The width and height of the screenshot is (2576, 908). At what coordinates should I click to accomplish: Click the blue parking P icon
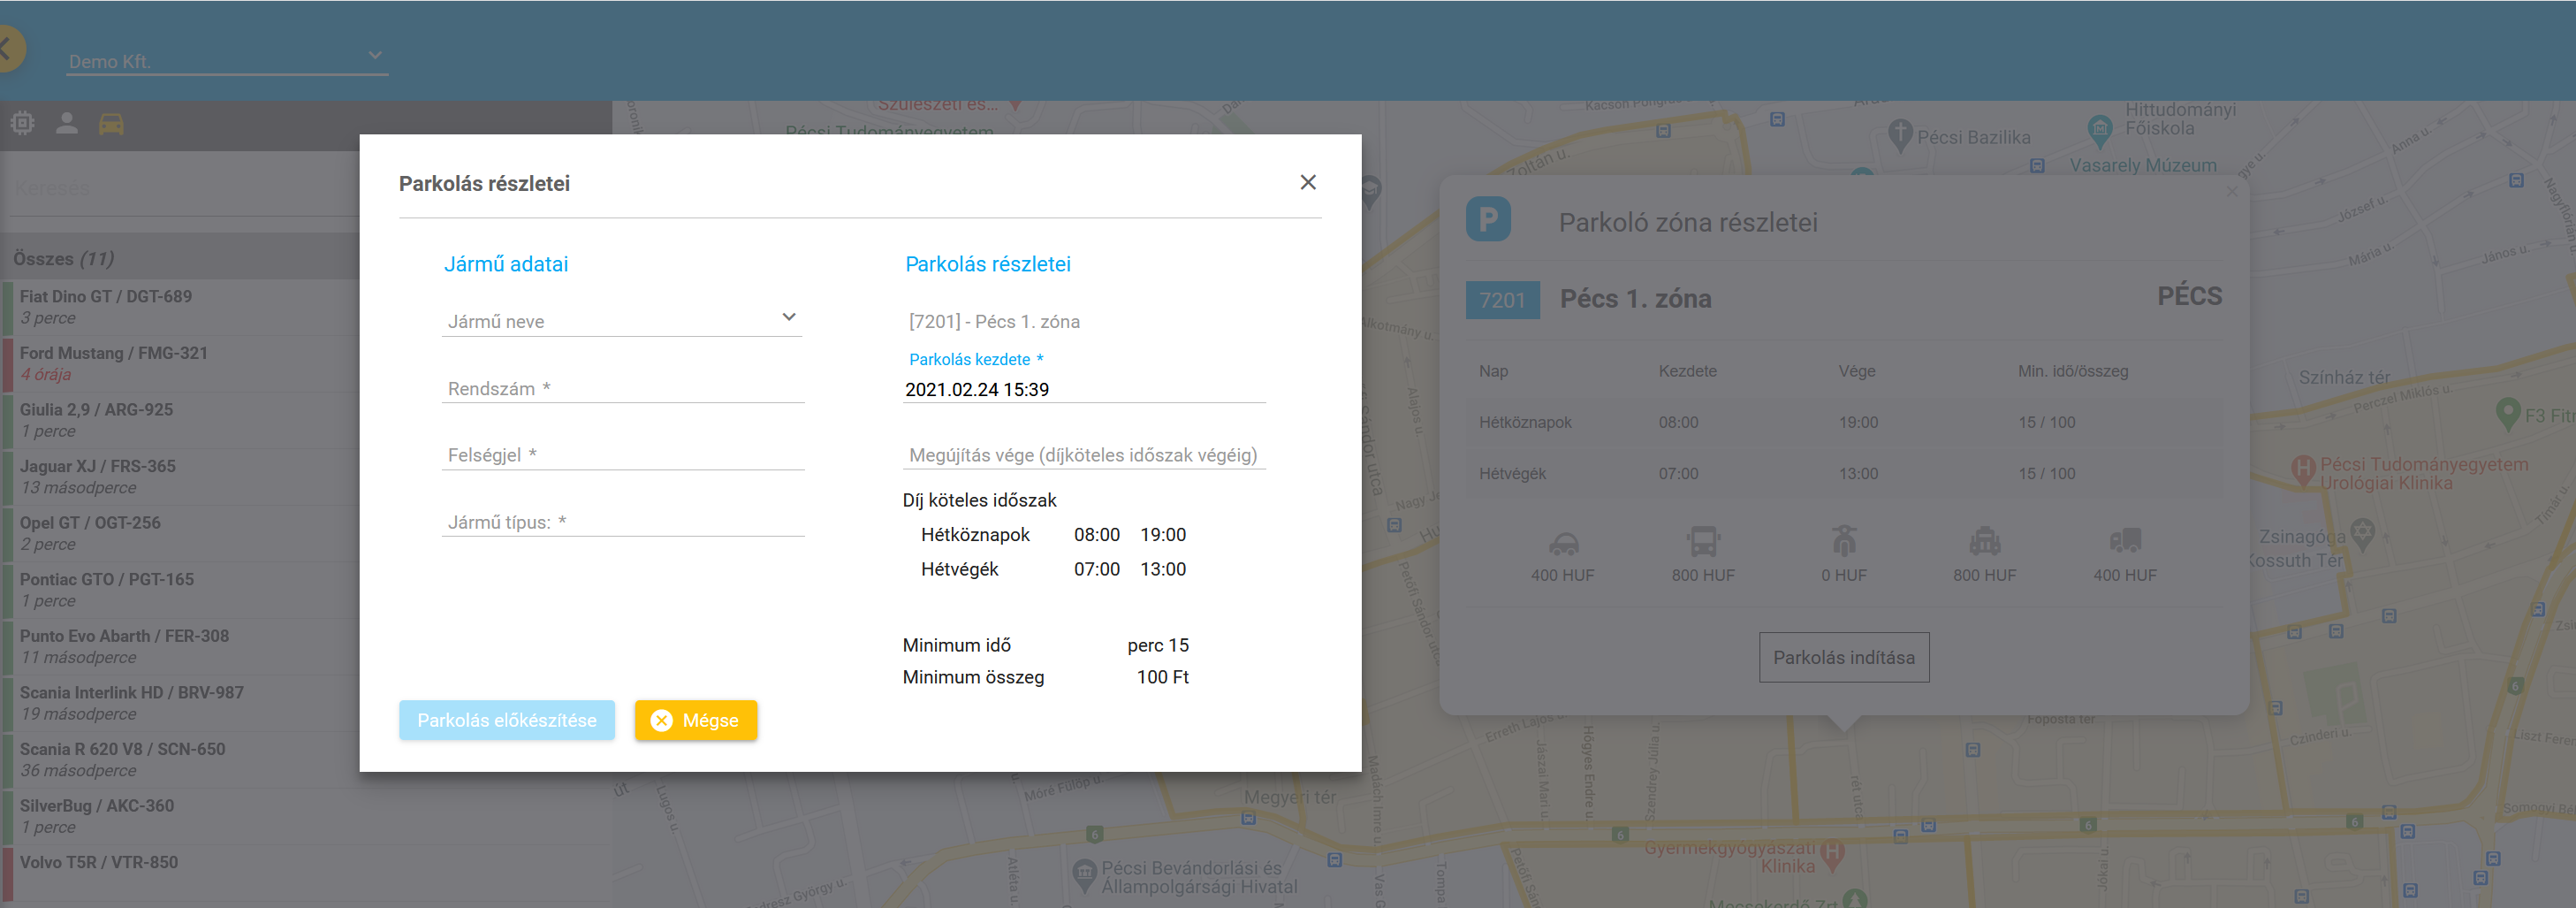(1487, 219)
